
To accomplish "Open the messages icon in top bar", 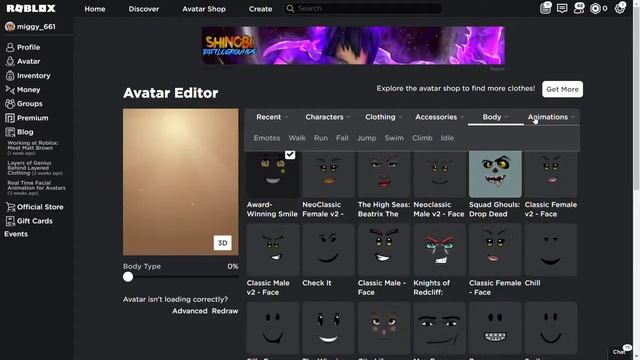I will (562, 8).
